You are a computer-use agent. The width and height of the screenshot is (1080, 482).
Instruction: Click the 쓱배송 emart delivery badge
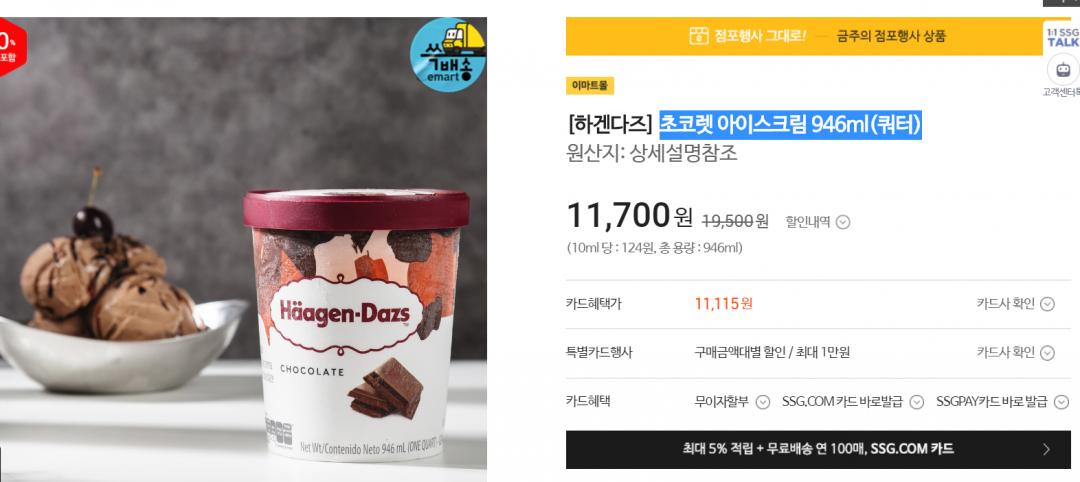[448, 55]
